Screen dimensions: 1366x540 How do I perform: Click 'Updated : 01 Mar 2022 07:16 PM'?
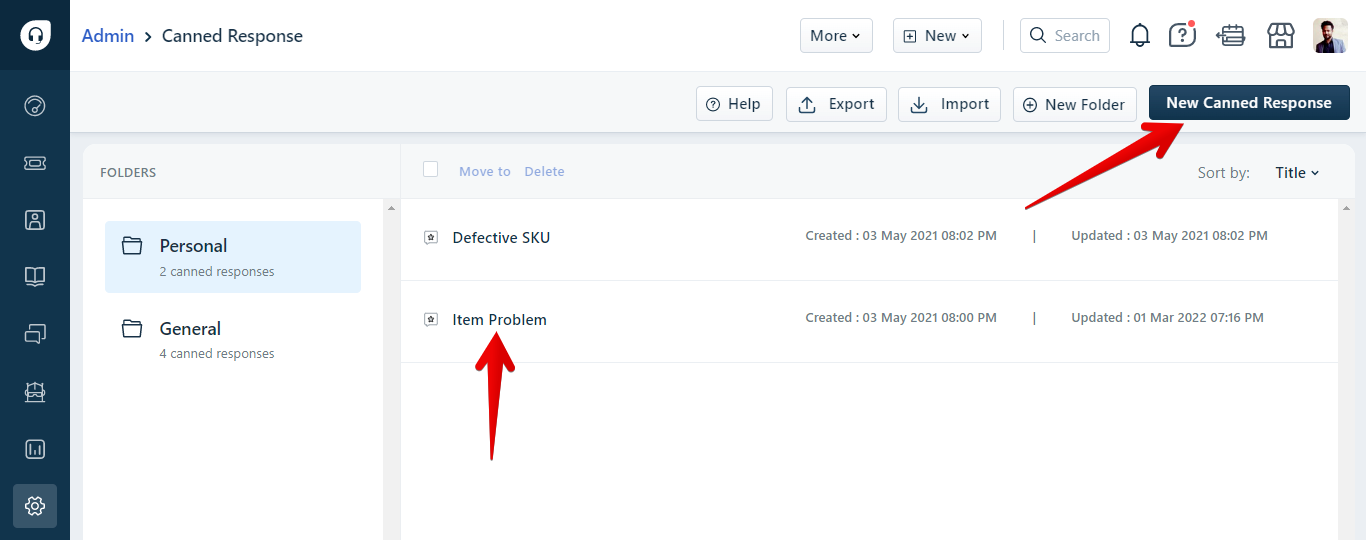[1167, 318]
